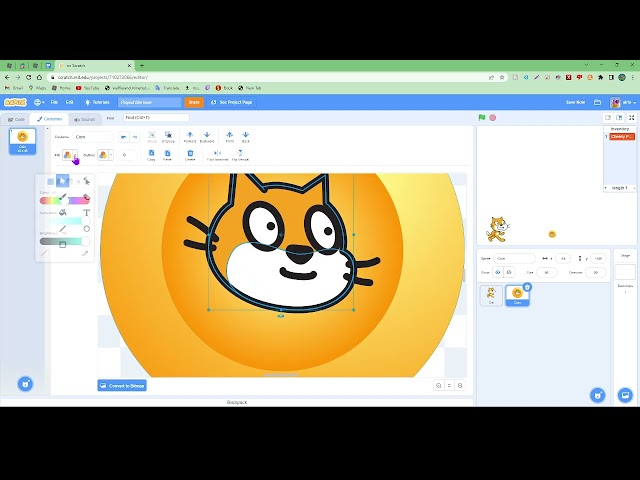Move selection Backward one layer
This screenshot has width=640, height=480.
[x=207, y=137]
